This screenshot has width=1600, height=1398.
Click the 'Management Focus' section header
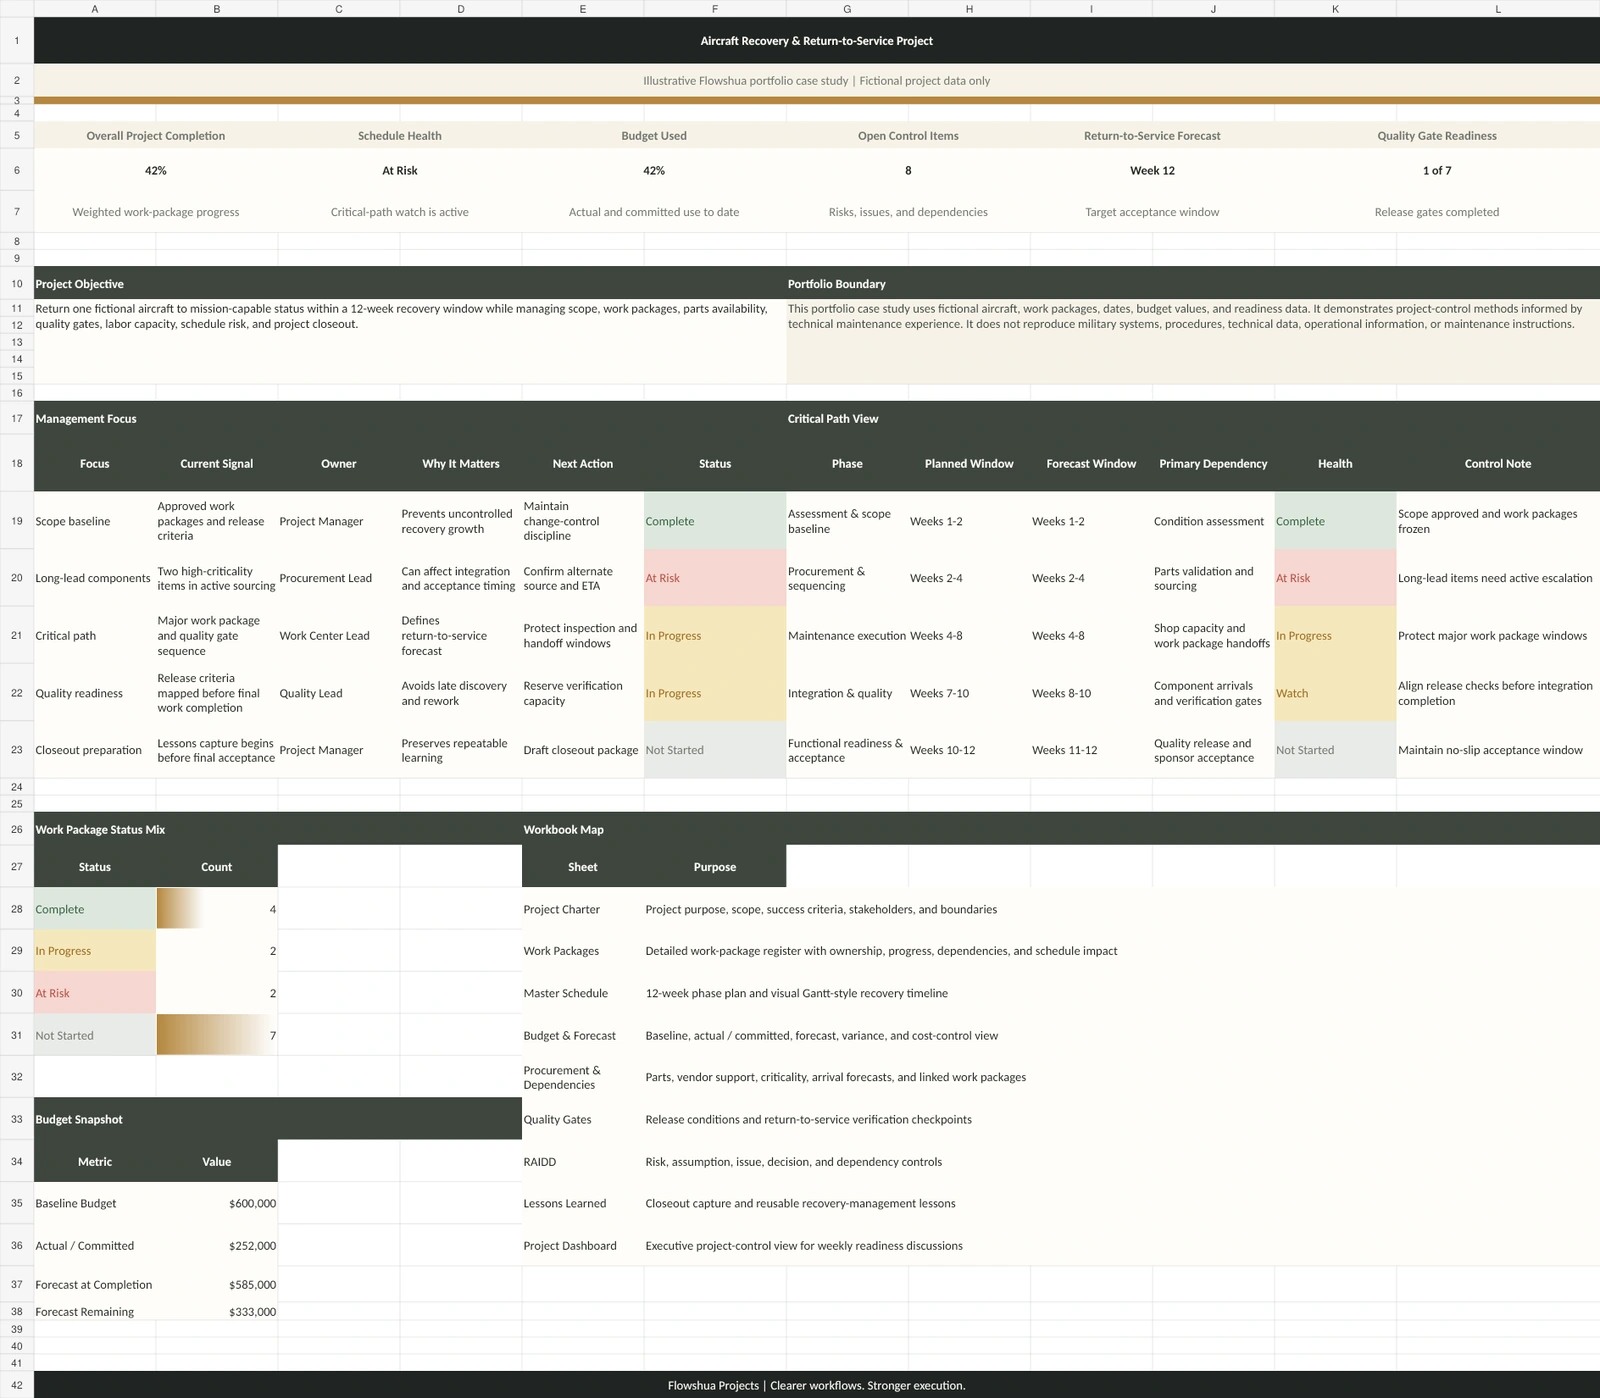(x=86, y=419)
